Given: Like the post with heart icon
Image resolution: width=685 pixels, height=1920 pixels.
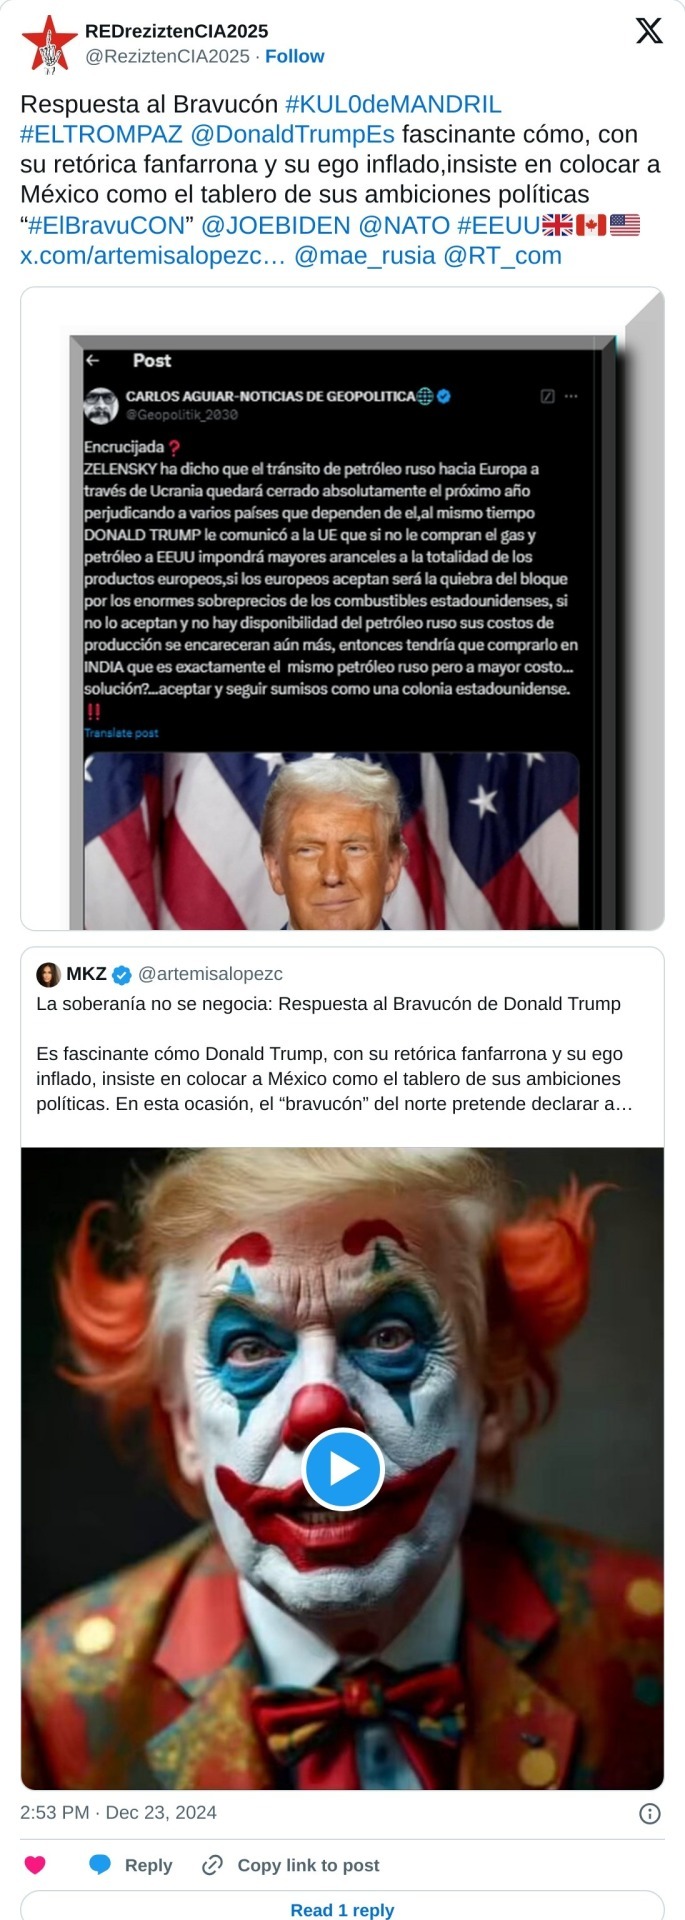Looking at the screenshot, I should [35, 1865].
